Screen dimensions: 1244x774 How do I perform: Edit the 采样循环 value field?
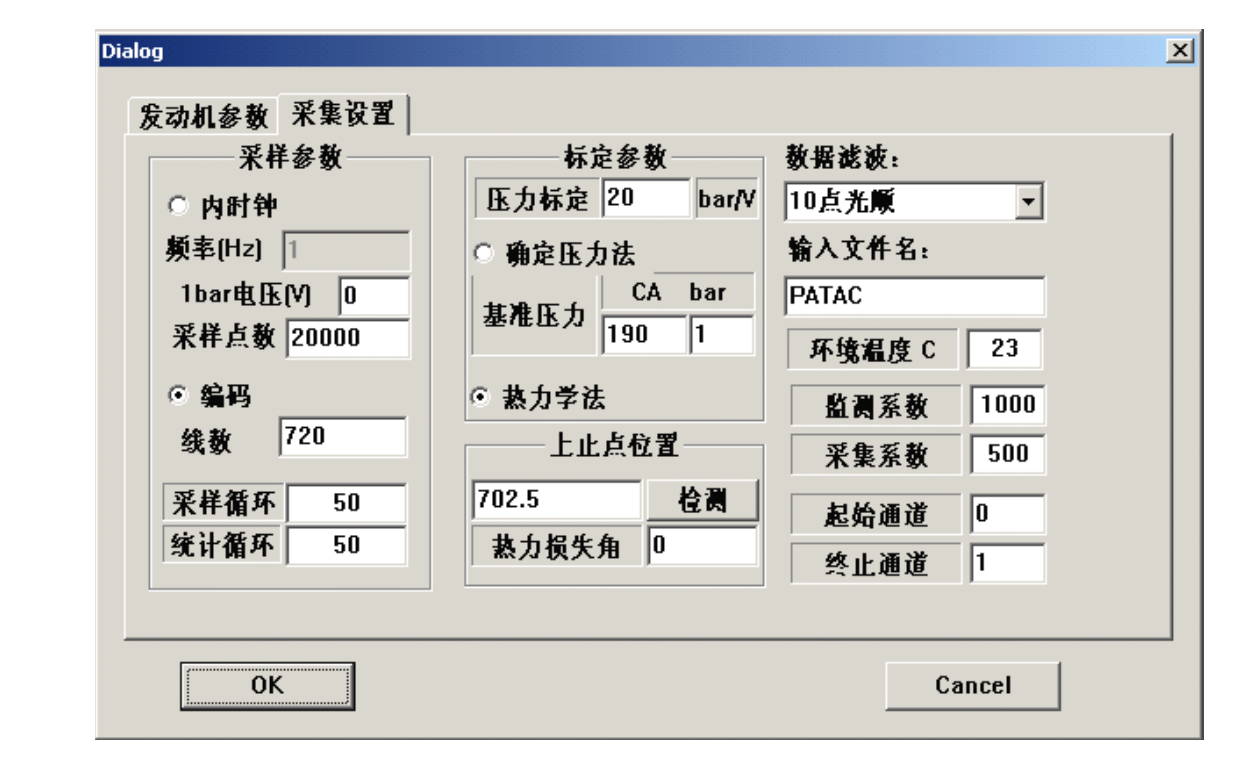tap(347, 502)
